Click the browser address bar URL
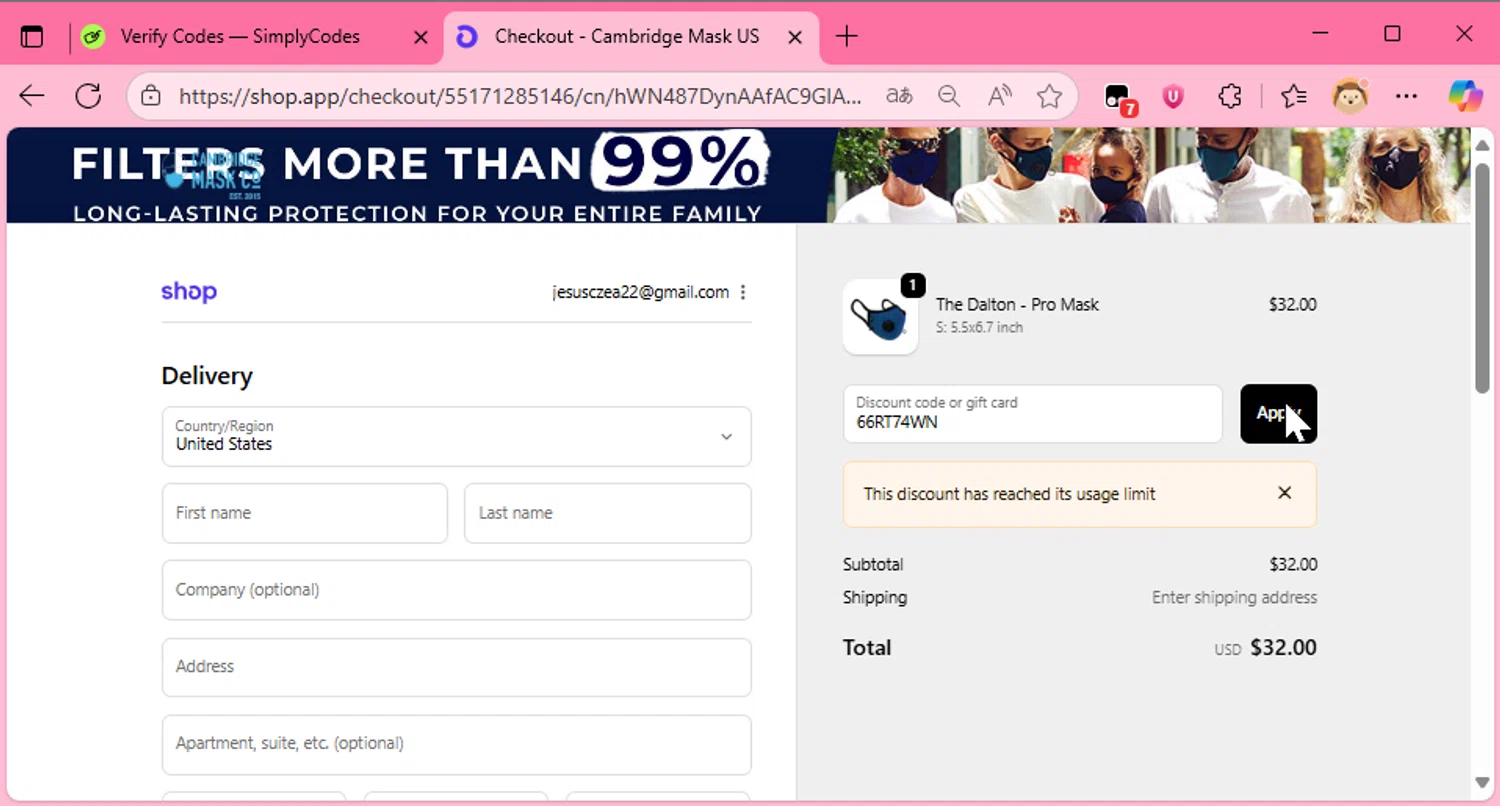Screen dimensions: 1500x806 pyautogui.click(x=520, y=96)
